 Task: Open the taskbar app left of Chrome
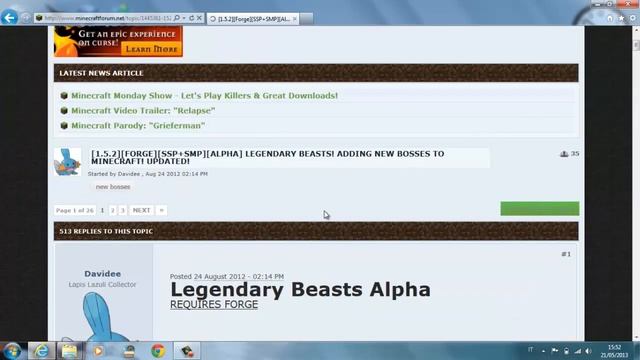click(x=129, y=351)
